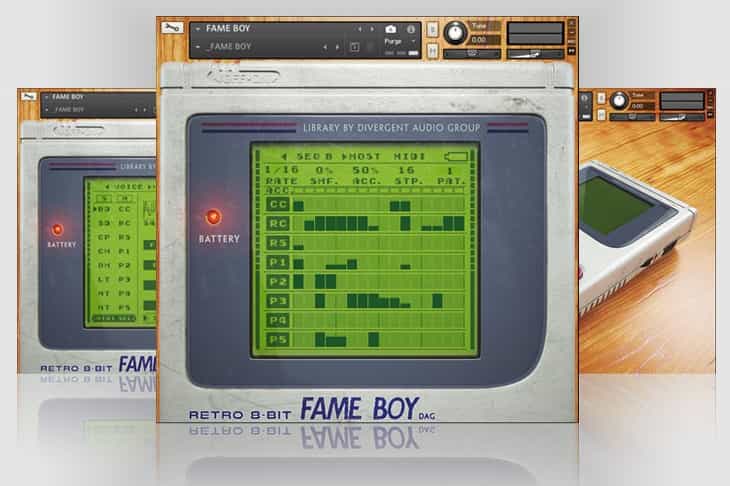
Task: Click the 0% SHF. shuffle value
Action: pyautogui.click(x=324, y=170)
